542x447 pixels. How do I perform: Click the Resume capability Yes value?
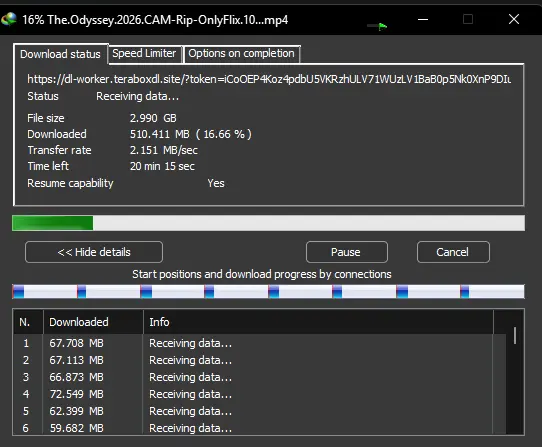216,183
